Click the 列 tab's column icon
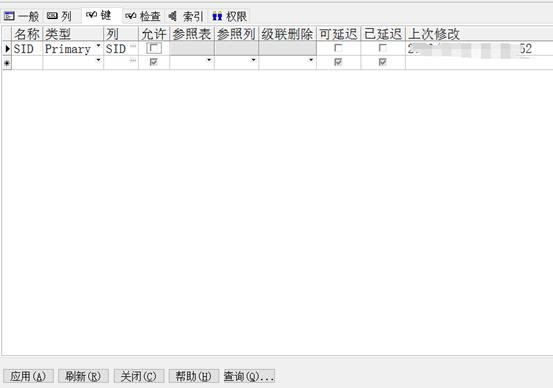The image size is (553, 388). click(x=52, y=16)
